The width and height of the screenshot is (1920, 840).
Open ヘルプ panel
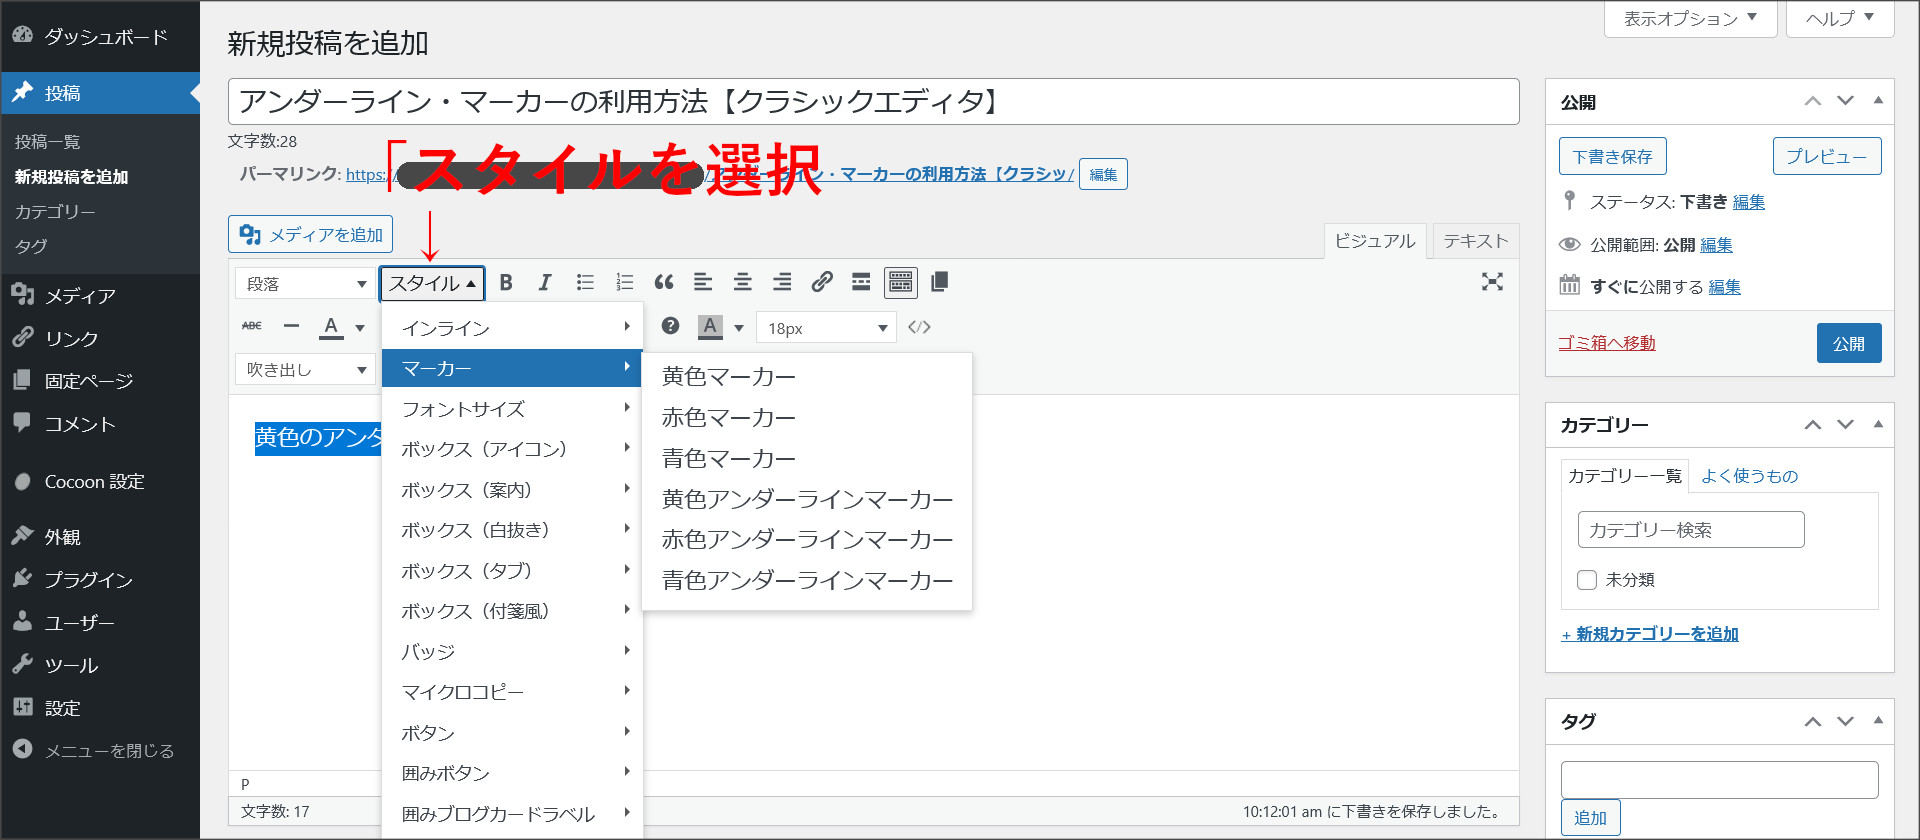tap(1840, 18)
